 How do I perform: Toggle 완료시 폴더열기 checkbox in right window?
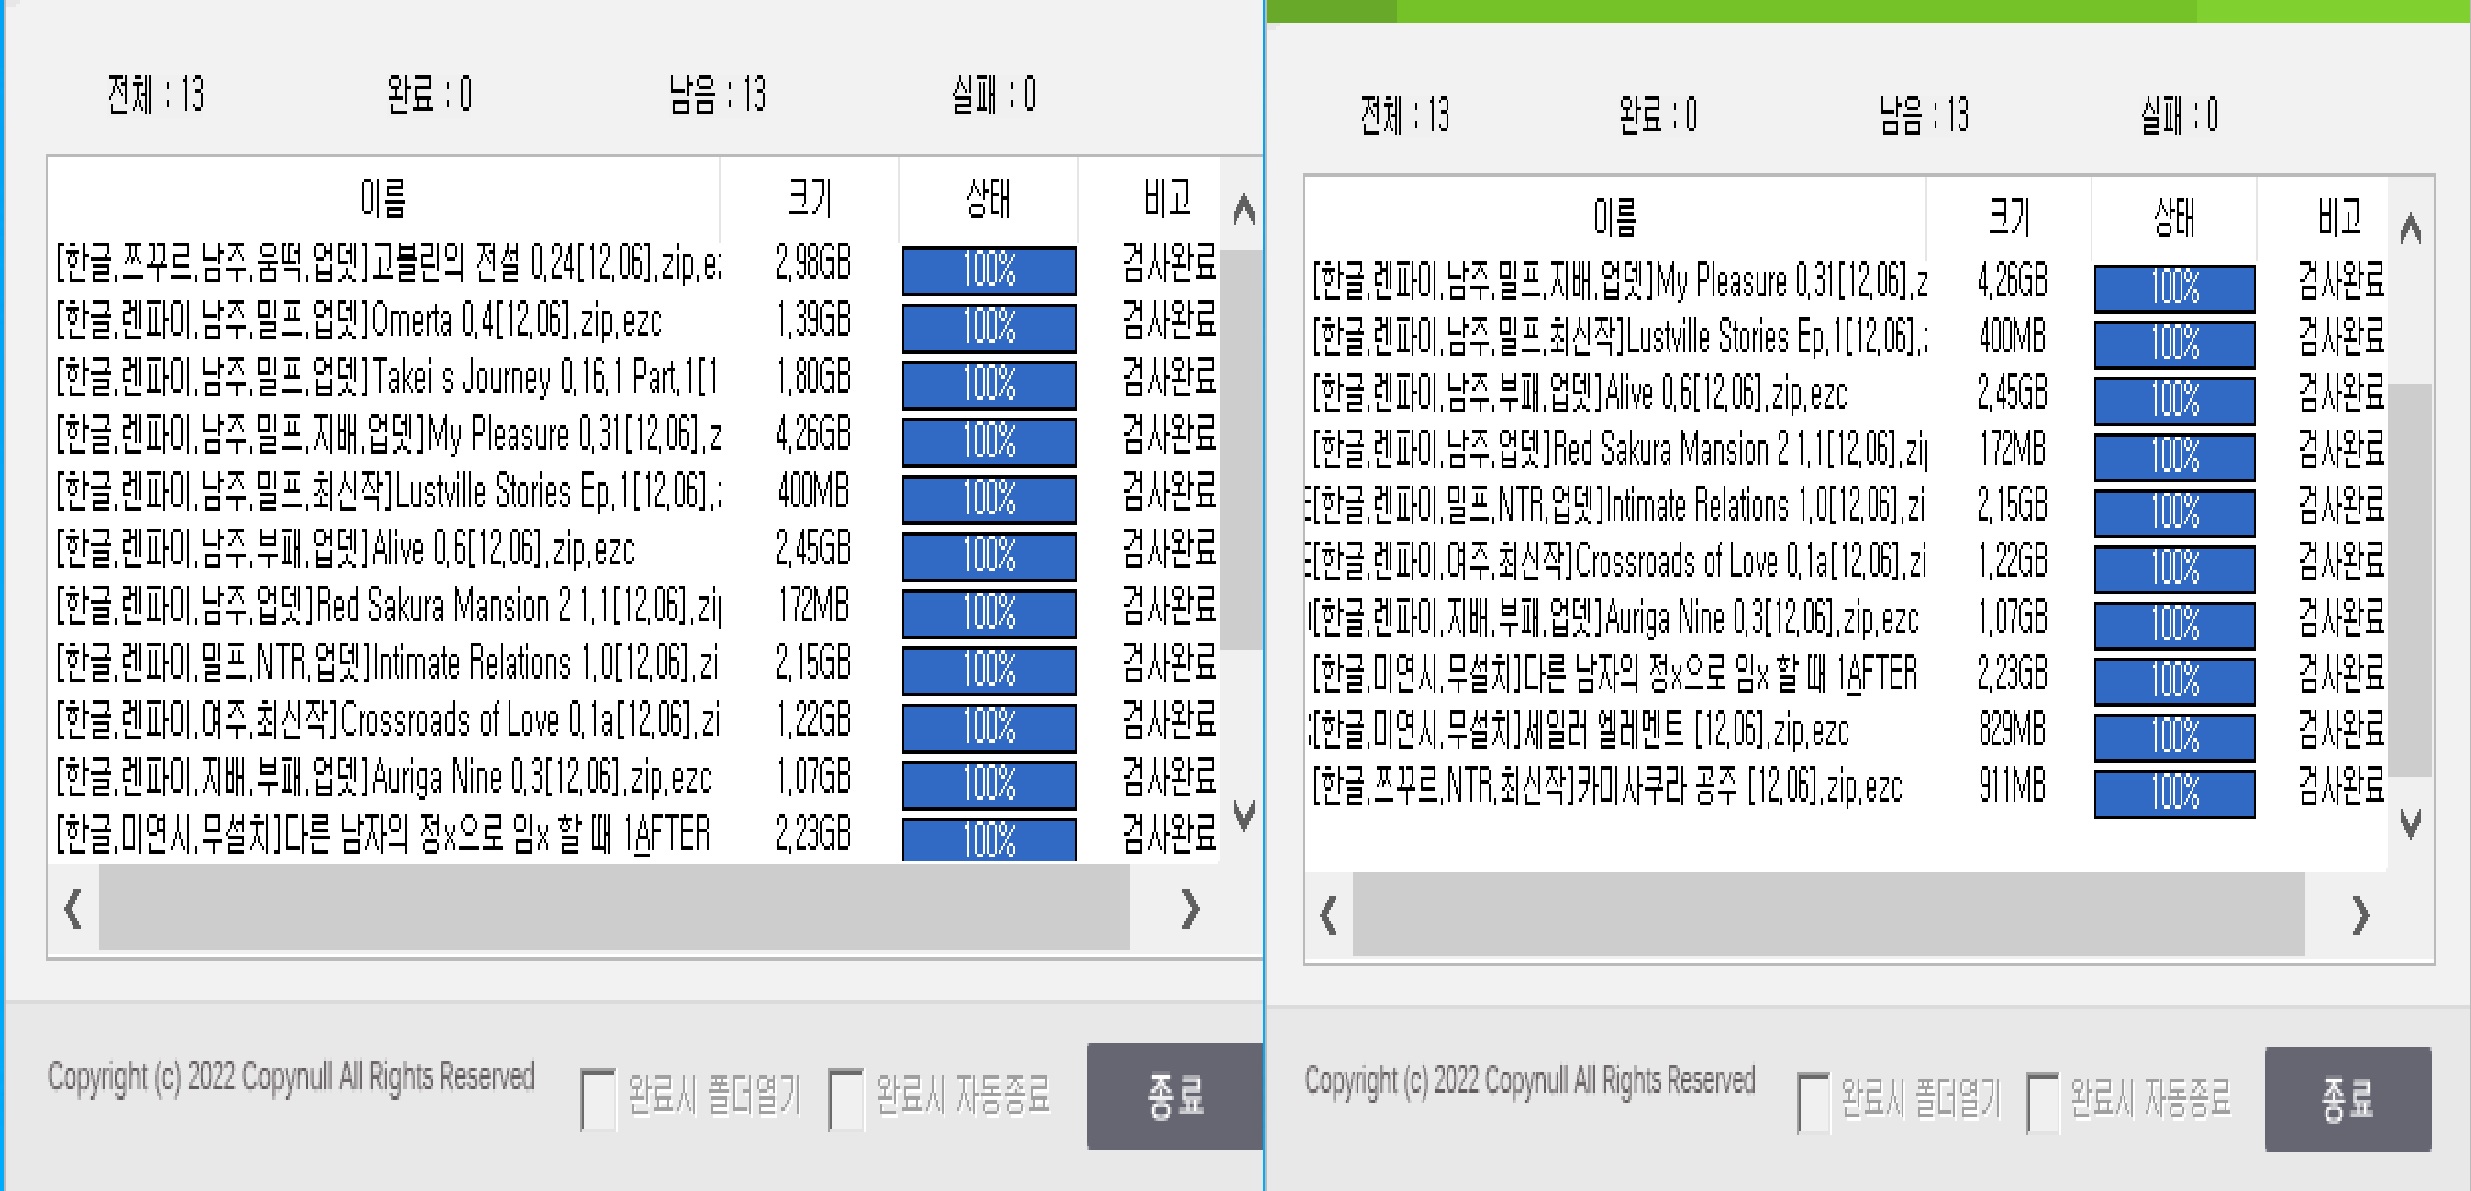click(x=1812, y=1102)
